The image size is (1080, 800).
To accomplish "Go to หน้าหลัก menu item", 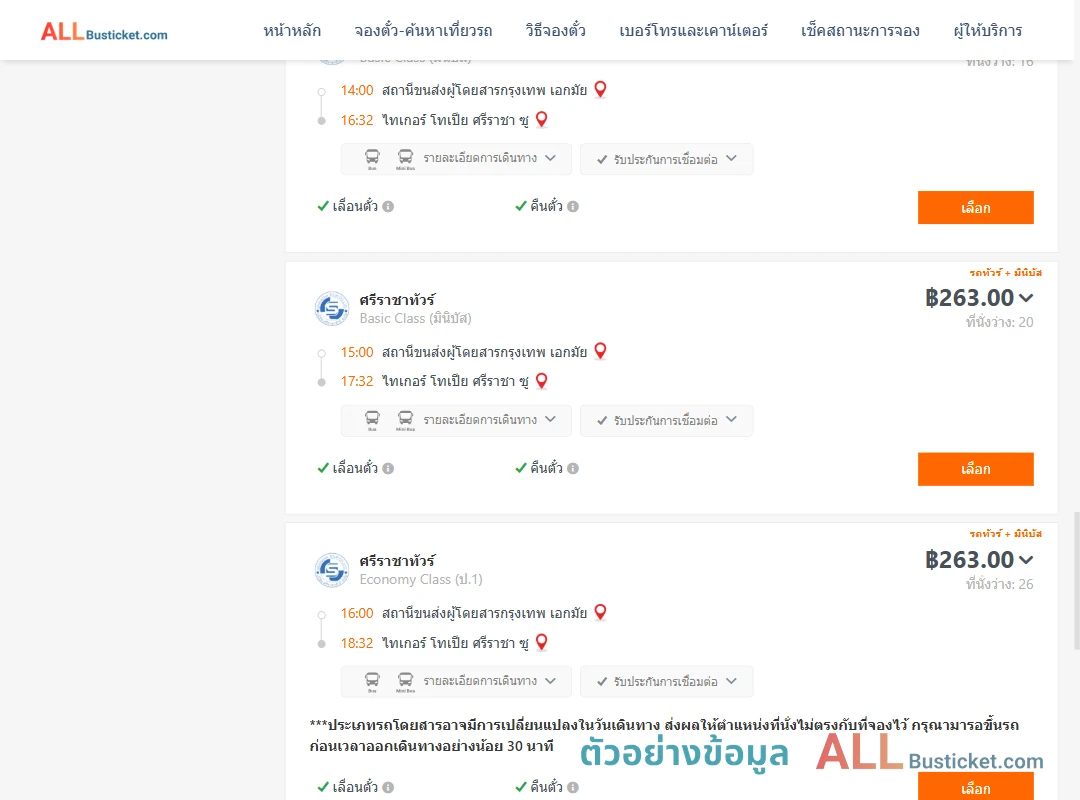I will tap(292, 31).
